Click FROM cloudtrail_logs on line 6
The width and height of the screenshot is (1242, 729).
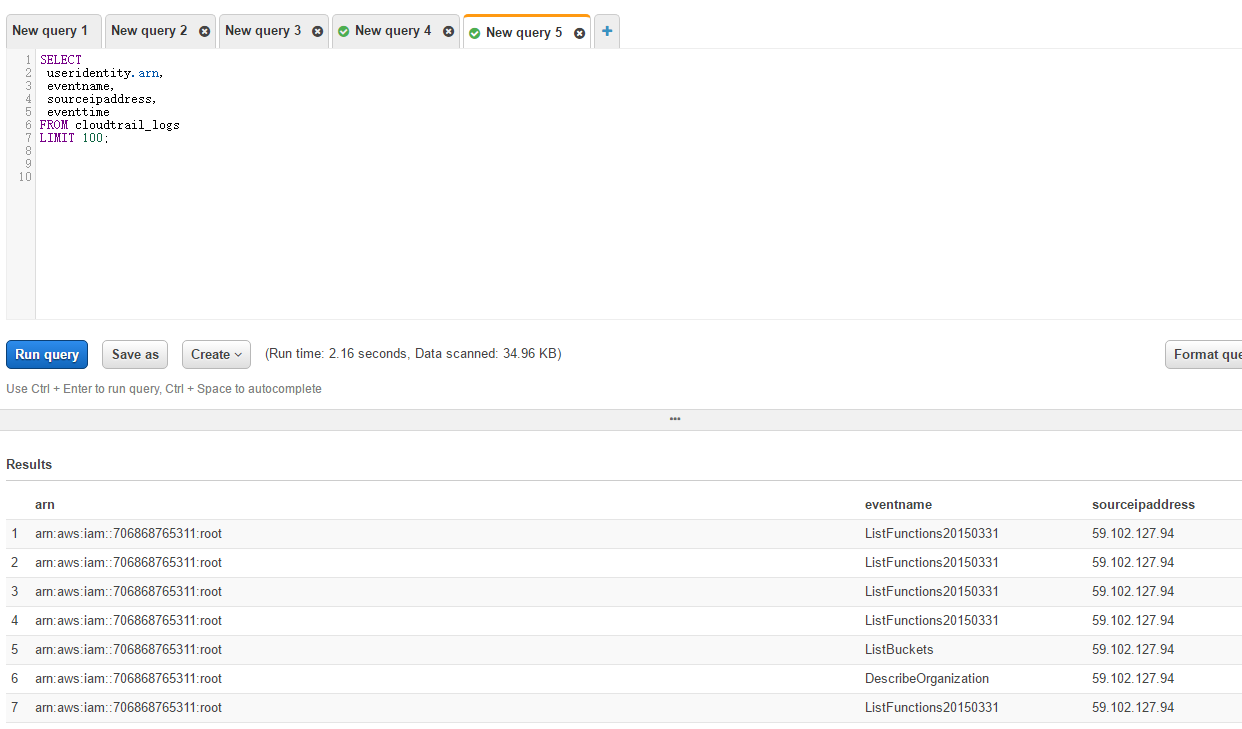[x=110, y=125]
